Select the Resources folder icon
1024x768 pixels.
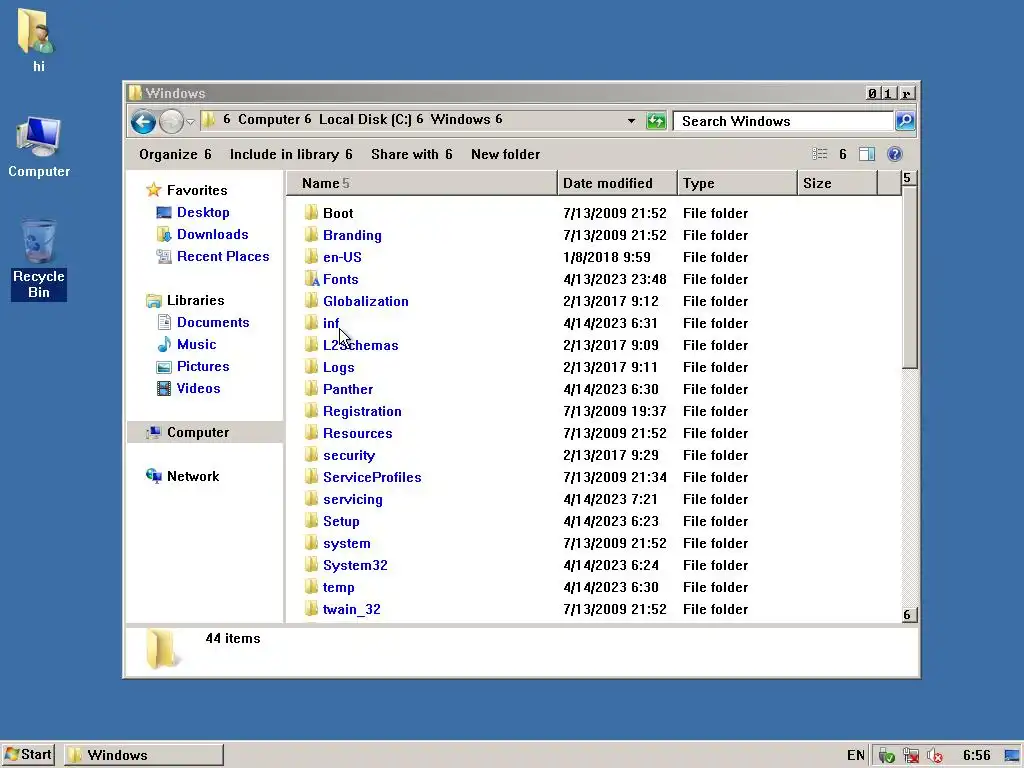312,433
